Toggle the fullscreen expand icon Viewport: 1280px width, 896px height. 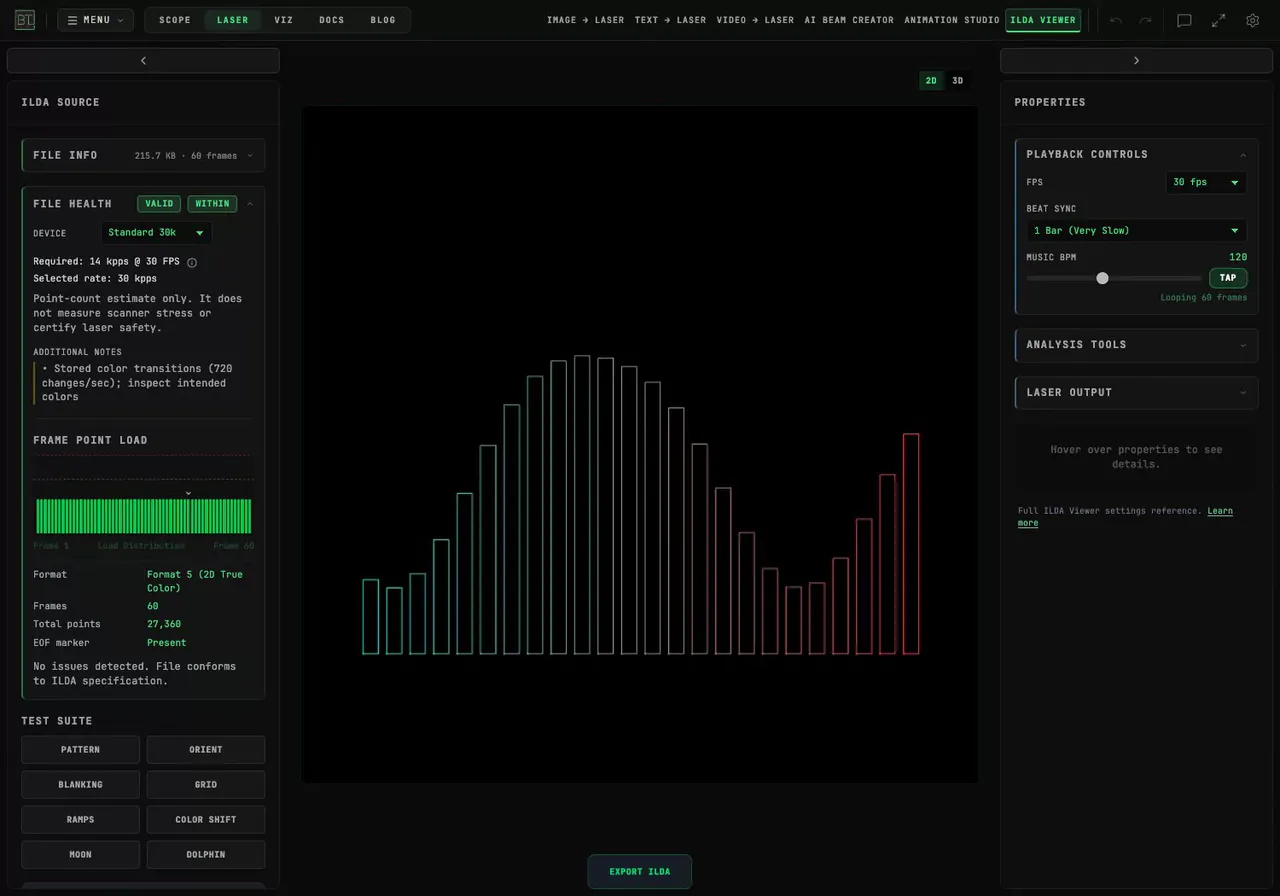(x=1218, y=20)
